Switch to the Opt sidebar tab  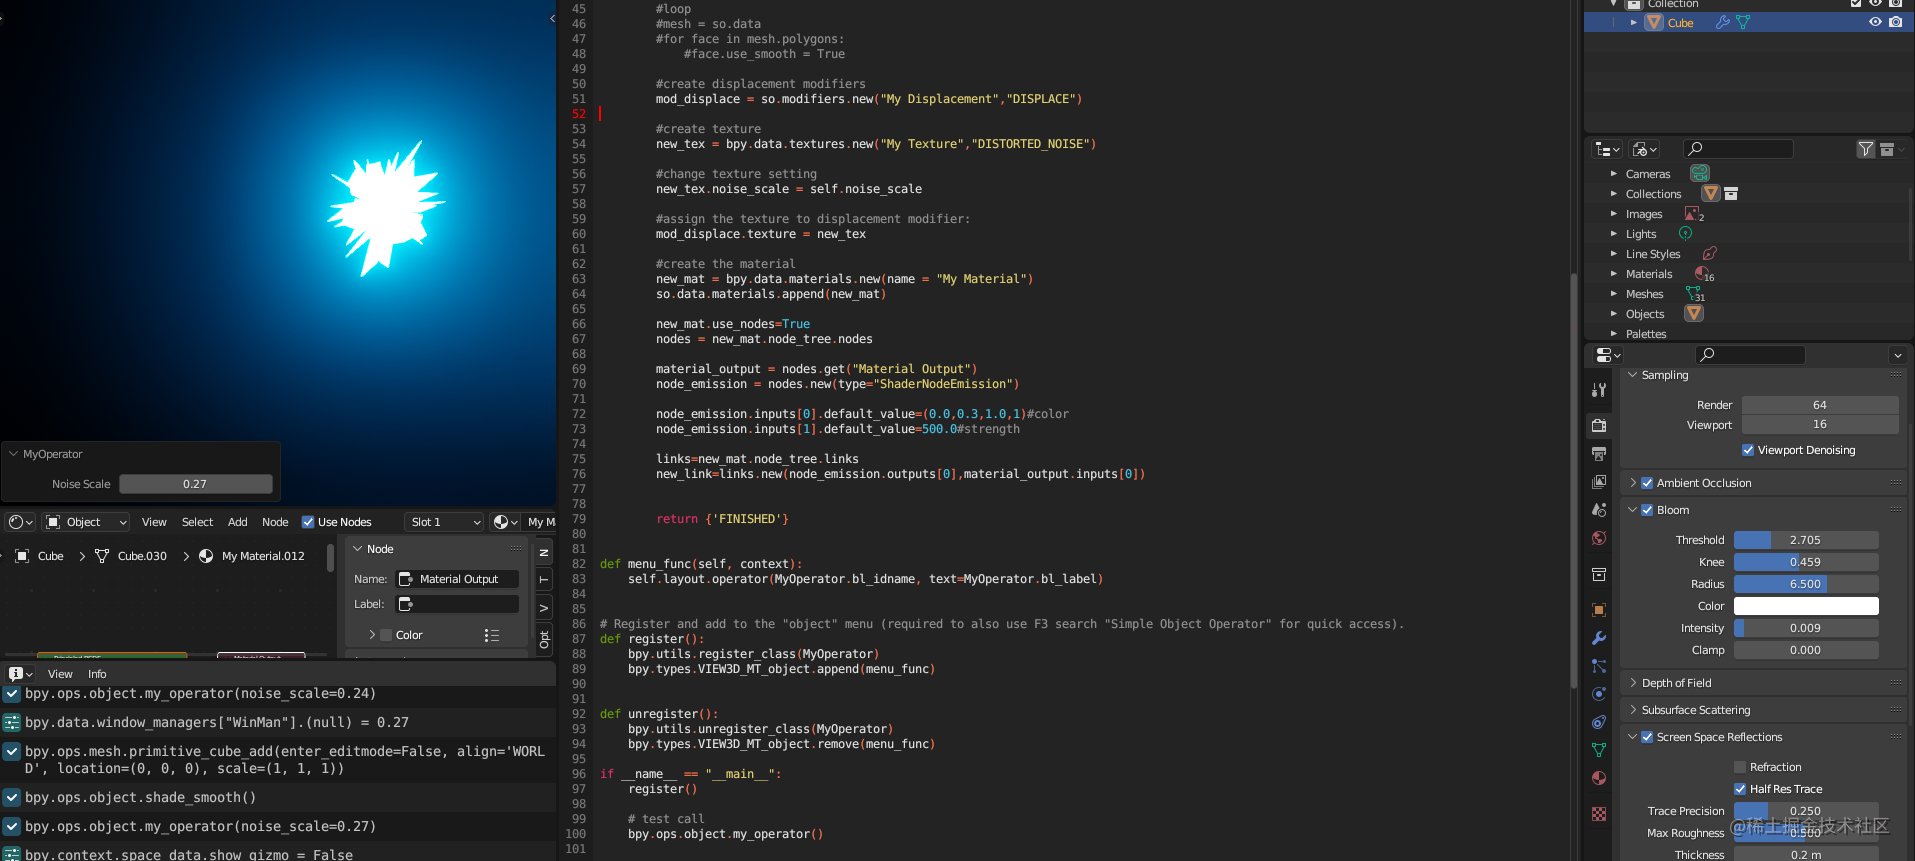[544, 638]
